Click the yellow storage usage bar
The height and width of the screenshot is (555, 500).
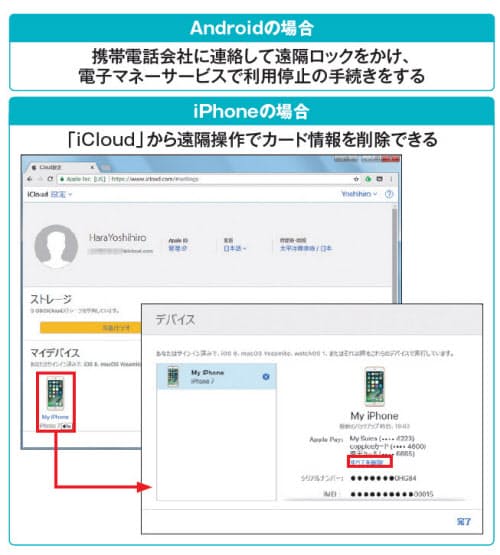point(91,328)
